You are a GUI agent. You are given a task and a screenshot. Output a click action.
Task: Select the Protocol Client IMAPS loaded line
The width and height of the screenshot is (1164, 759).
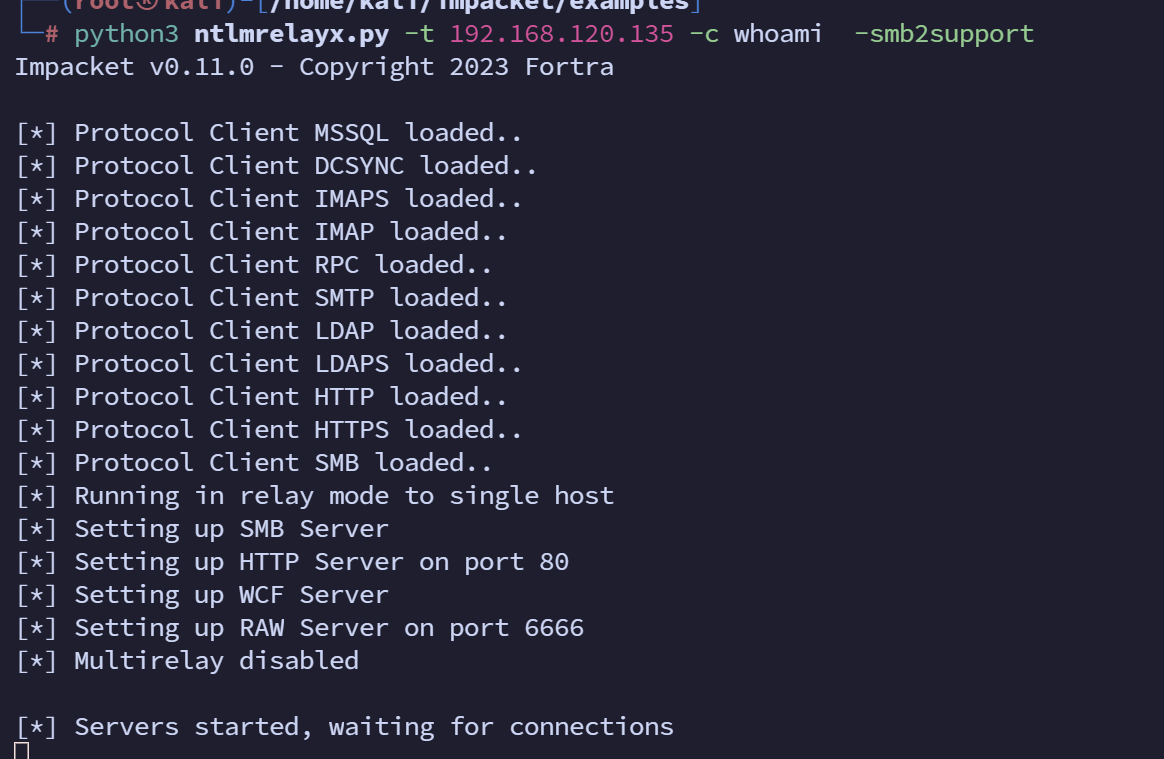pyautogui.click(x=269, y=199)
